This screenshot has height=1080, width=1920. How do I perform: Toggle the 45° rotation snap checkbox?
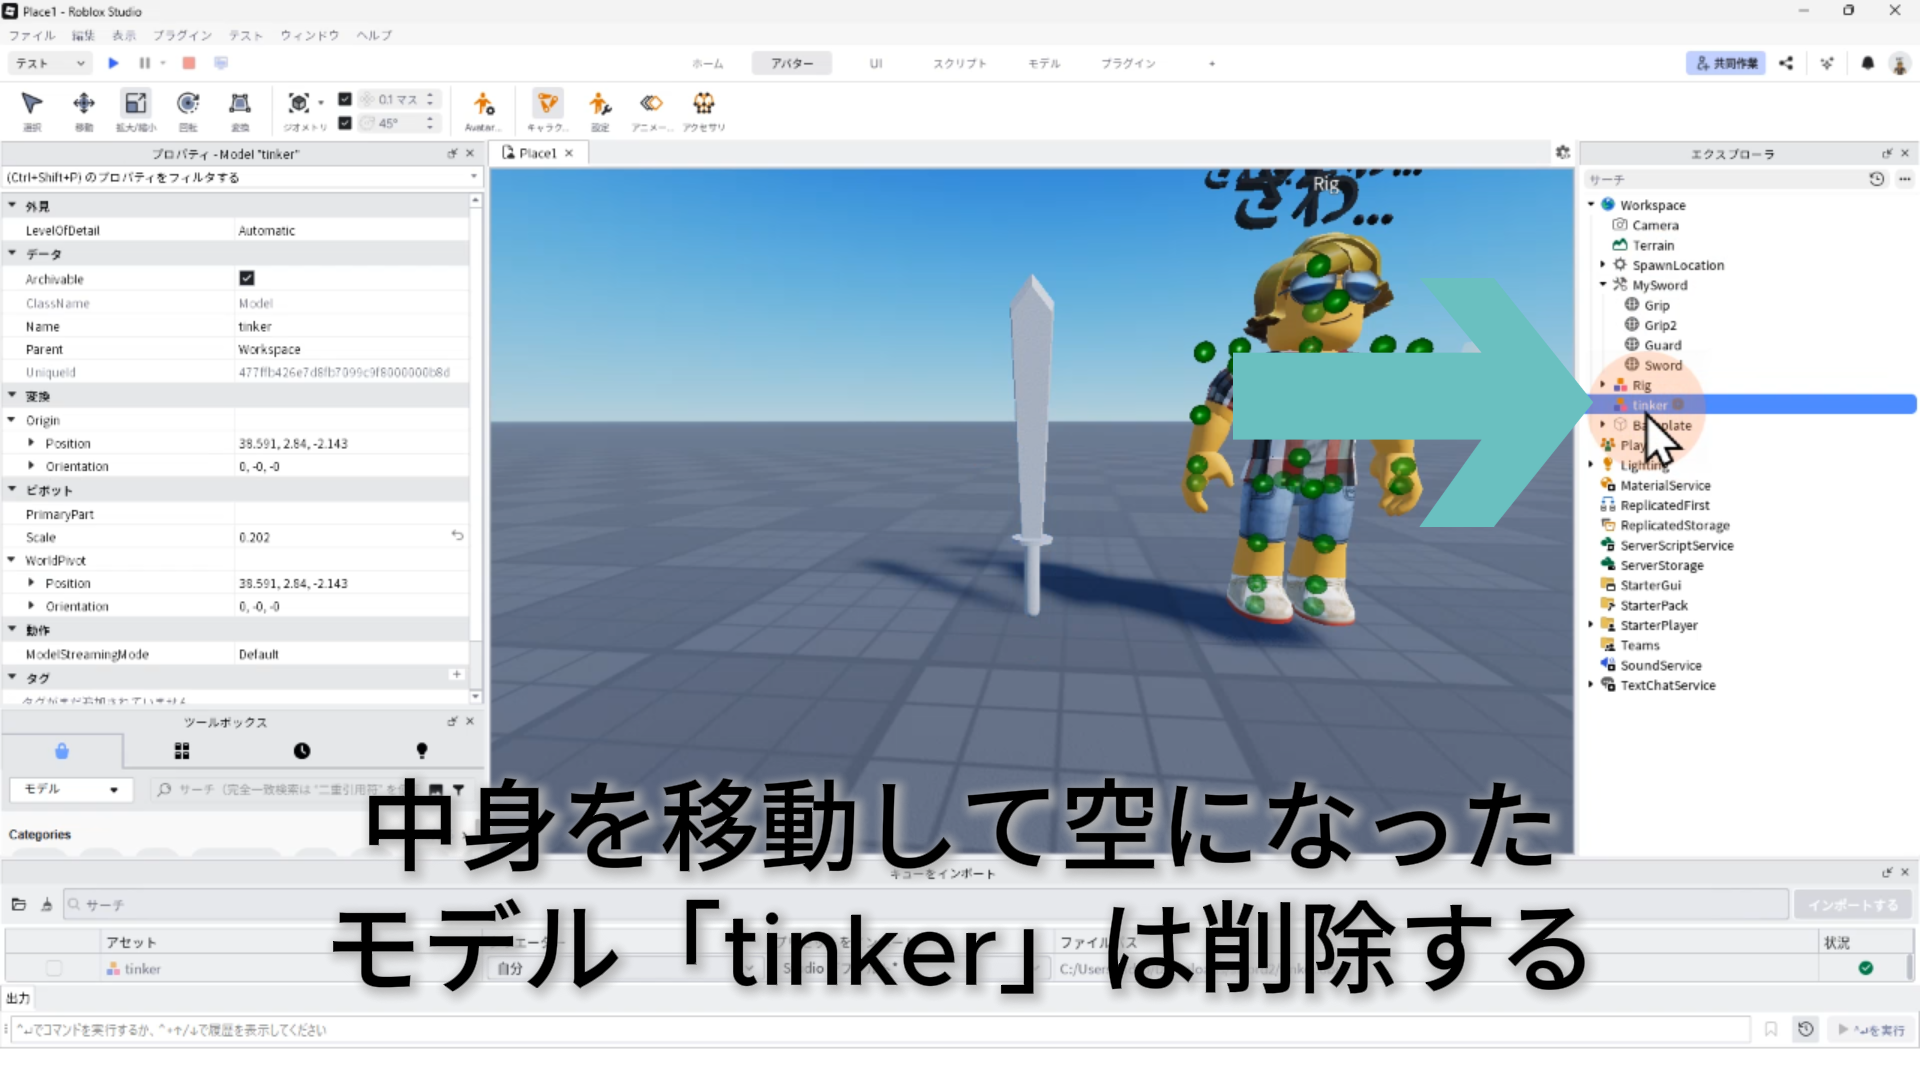pos(345,123)
